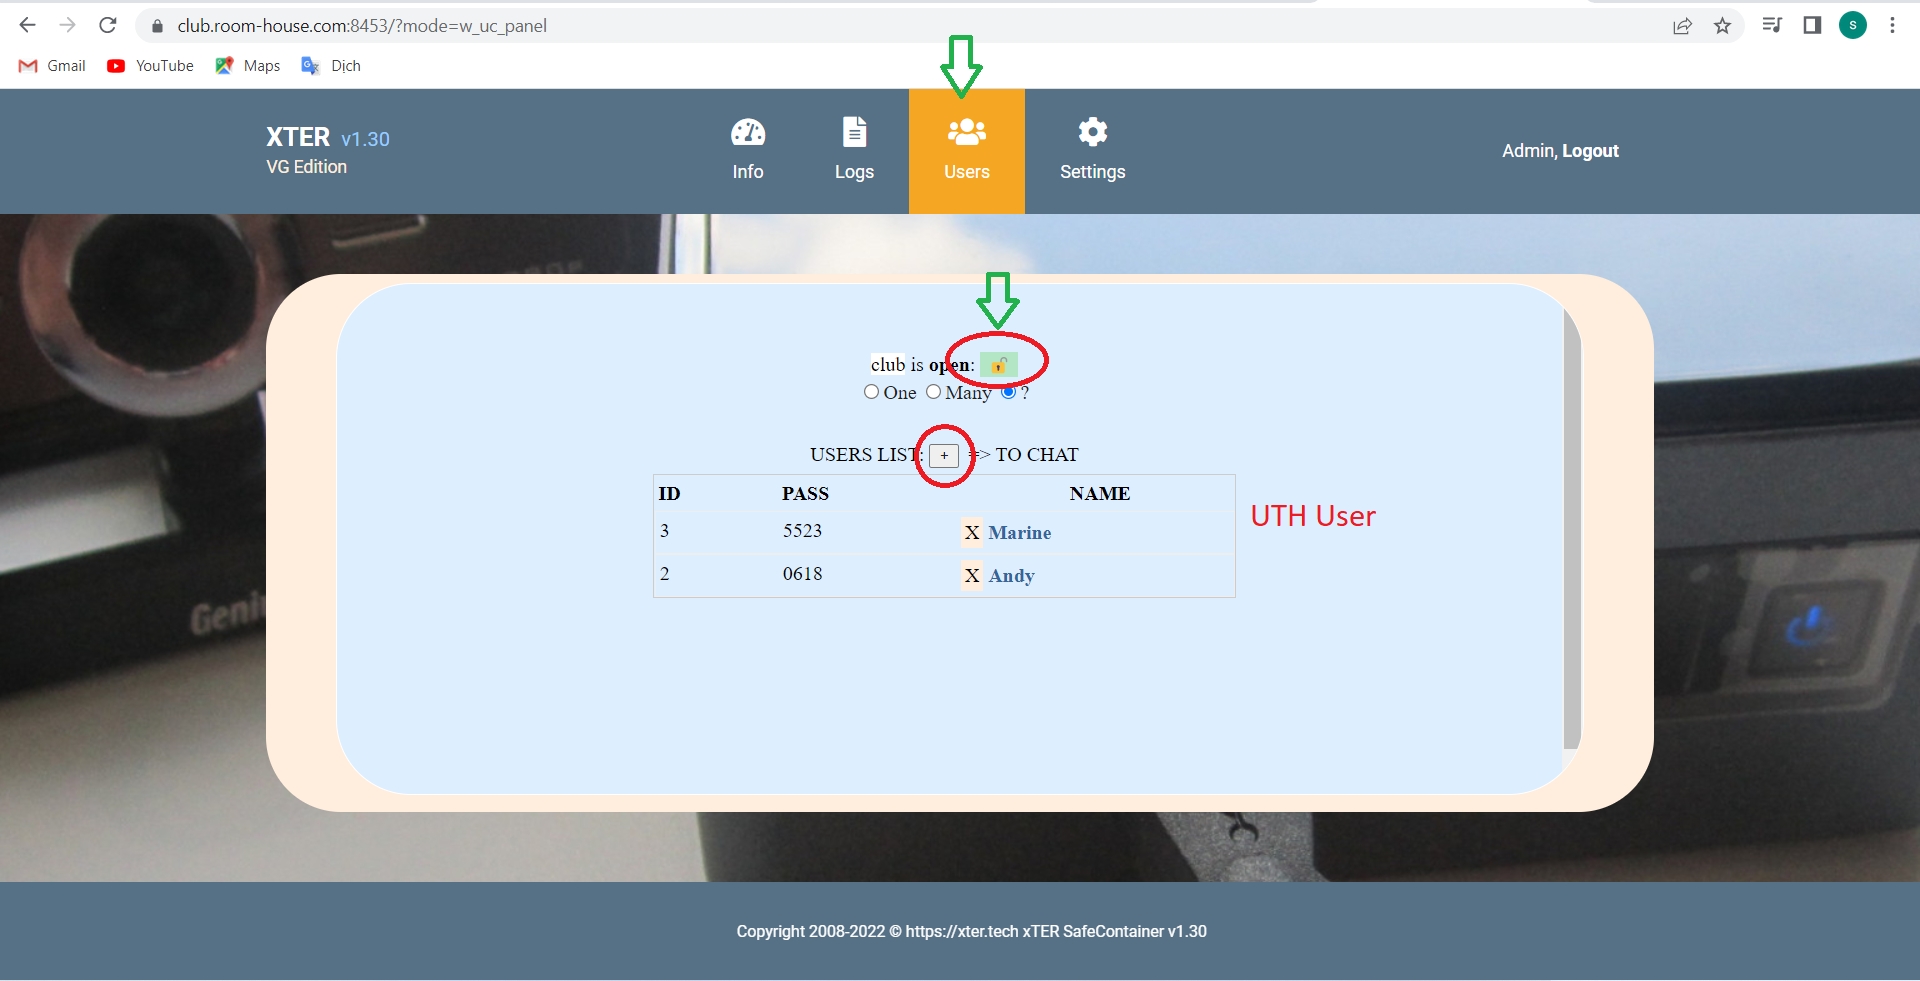The width and height of the screenshot is (1920, 981).
Task: Select the question mark radio option
Action: click(x=1009, y=392)
